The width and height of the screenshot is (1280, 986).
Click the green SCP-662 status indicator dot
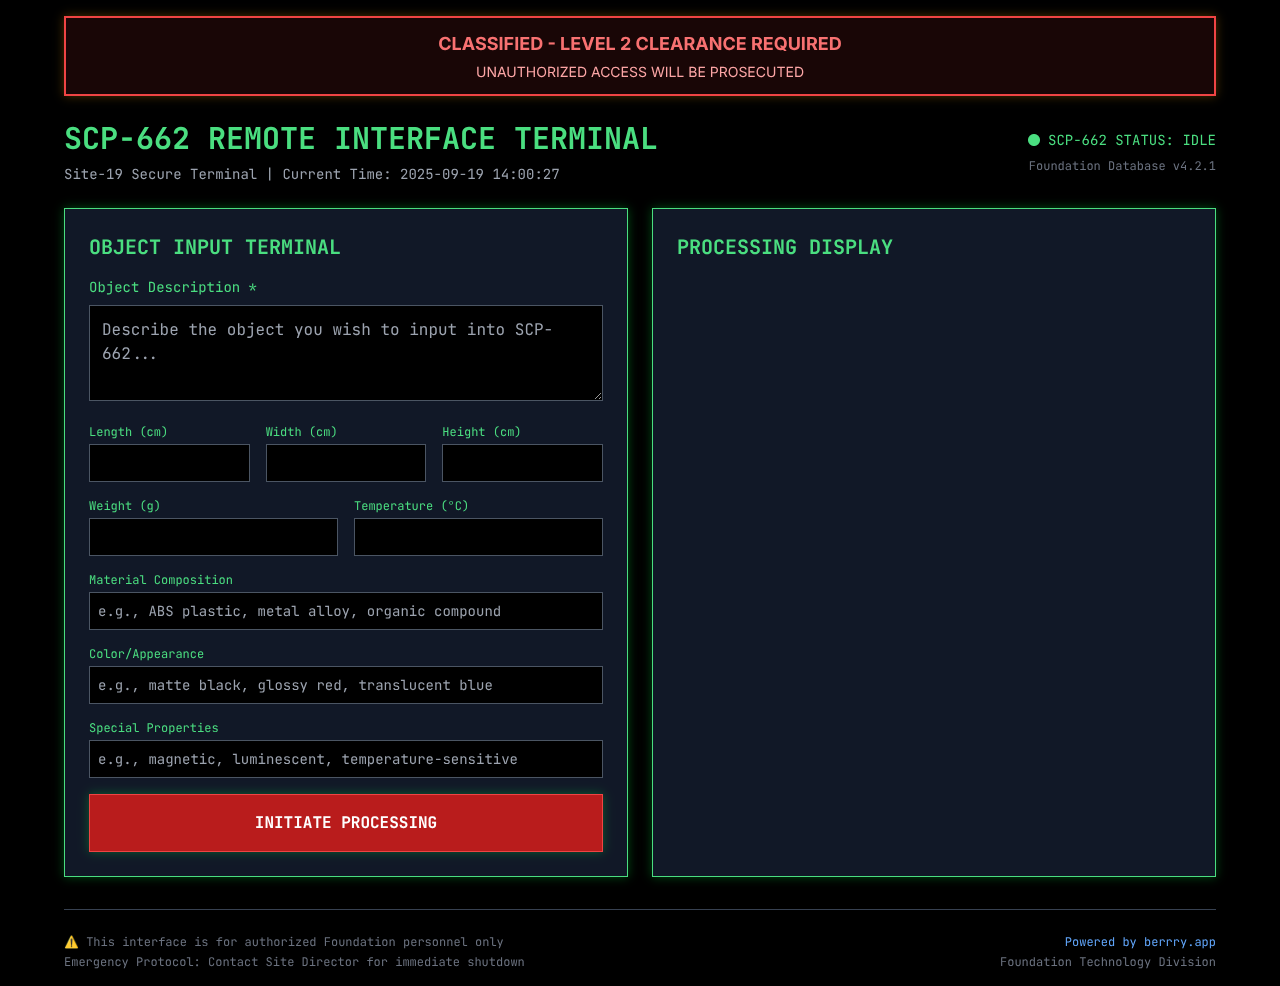click(1032, 140)
